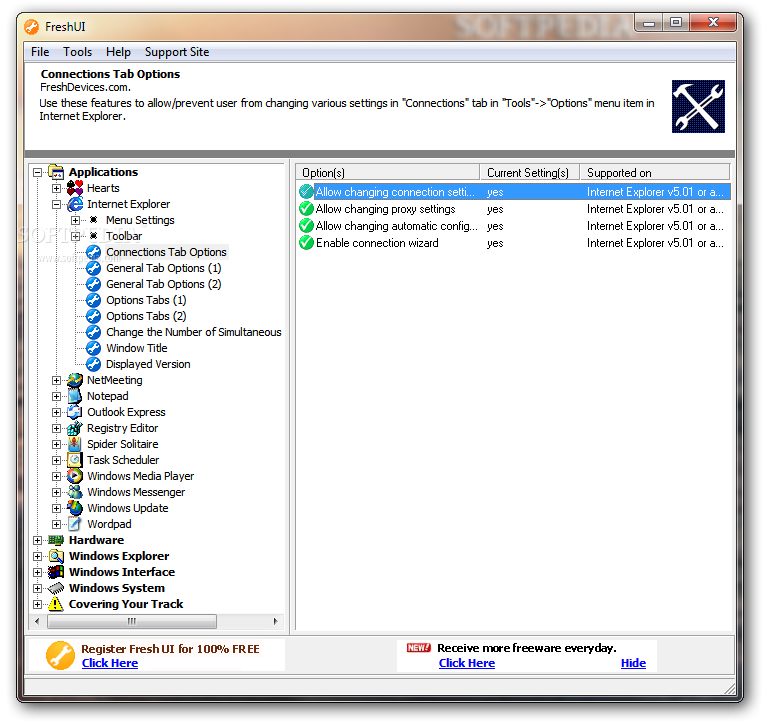
Task: Click the Windows Update icon
Action: [75, 508]
